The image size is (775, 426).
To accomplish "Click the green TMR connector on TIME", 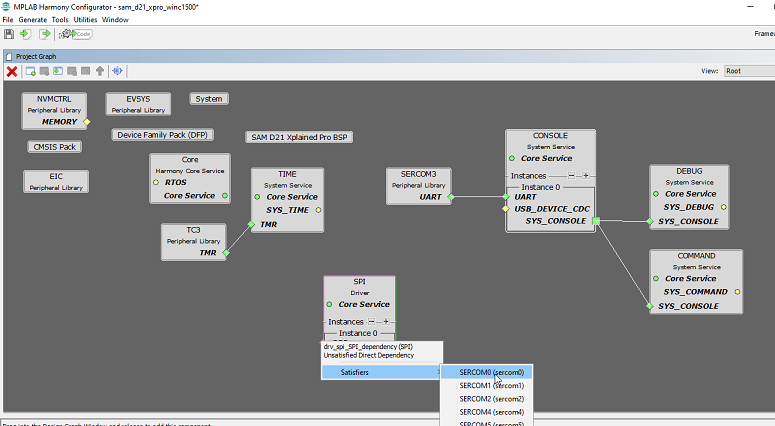I will pyautogui.click(x=251, y=224).
